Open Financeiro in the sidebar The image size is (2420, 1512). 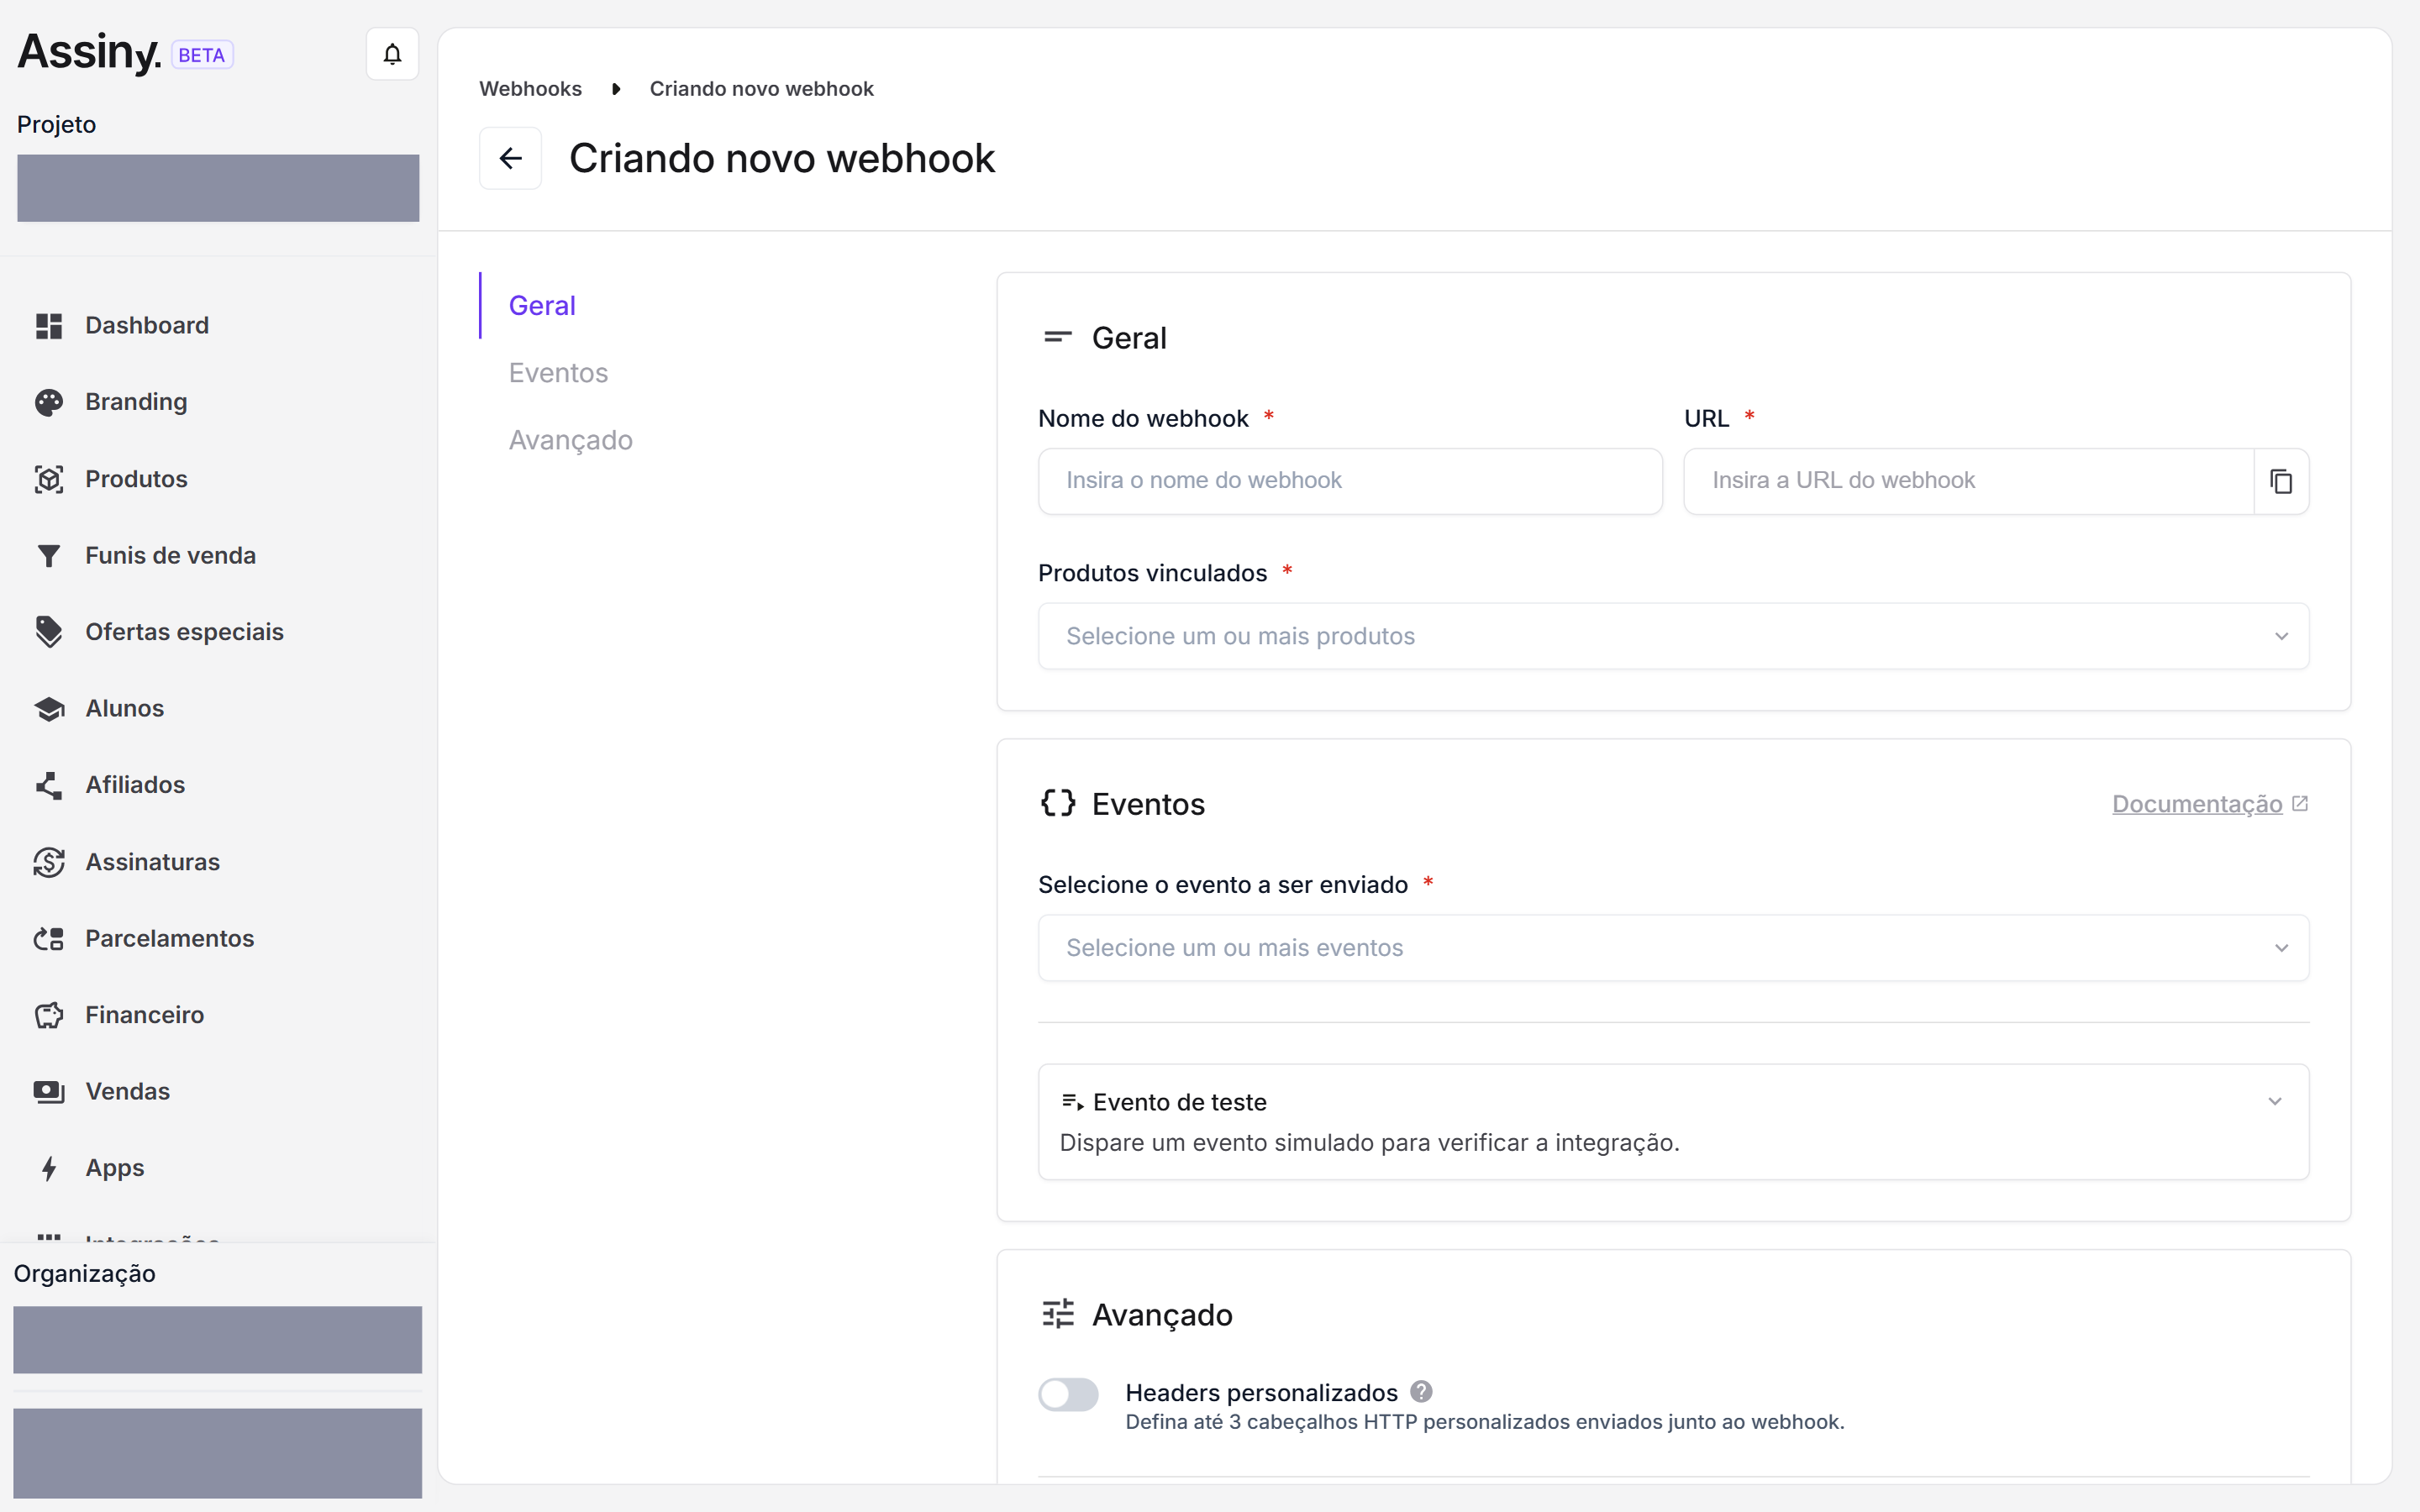(144, 1015)
